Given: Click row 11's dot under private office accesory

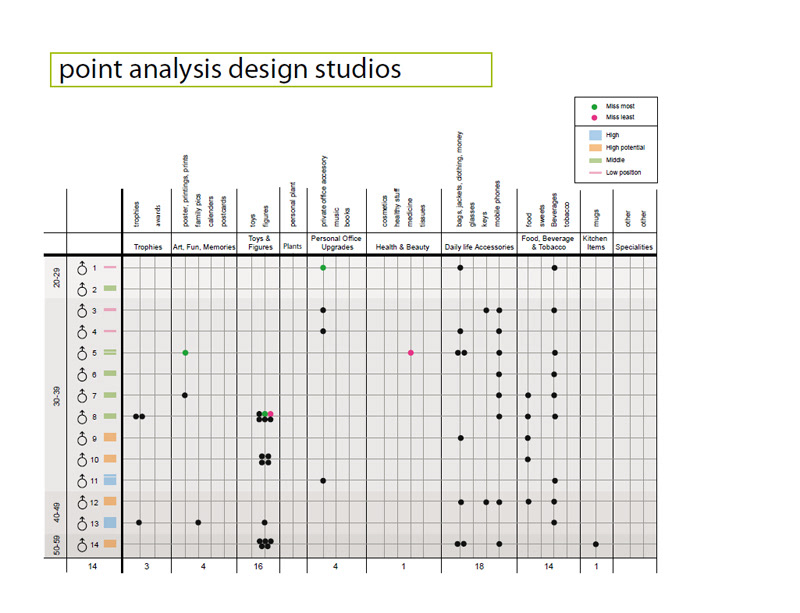Looking at the screenshot, I should [323, 481].
